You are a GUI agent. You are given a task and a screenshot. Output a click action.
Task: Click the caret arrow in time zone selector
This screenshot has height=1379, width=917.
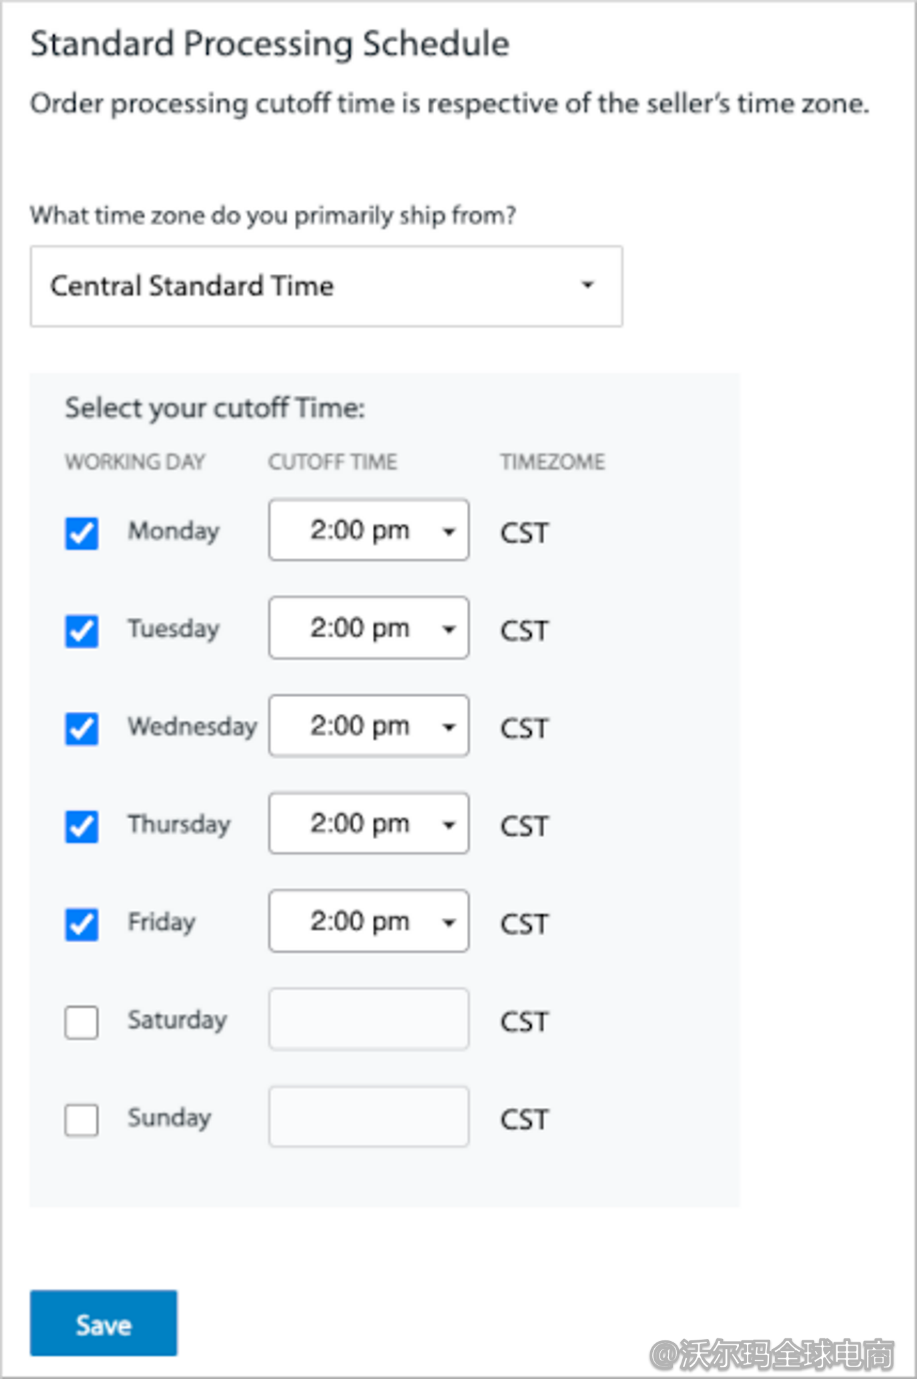pos(588,285)
